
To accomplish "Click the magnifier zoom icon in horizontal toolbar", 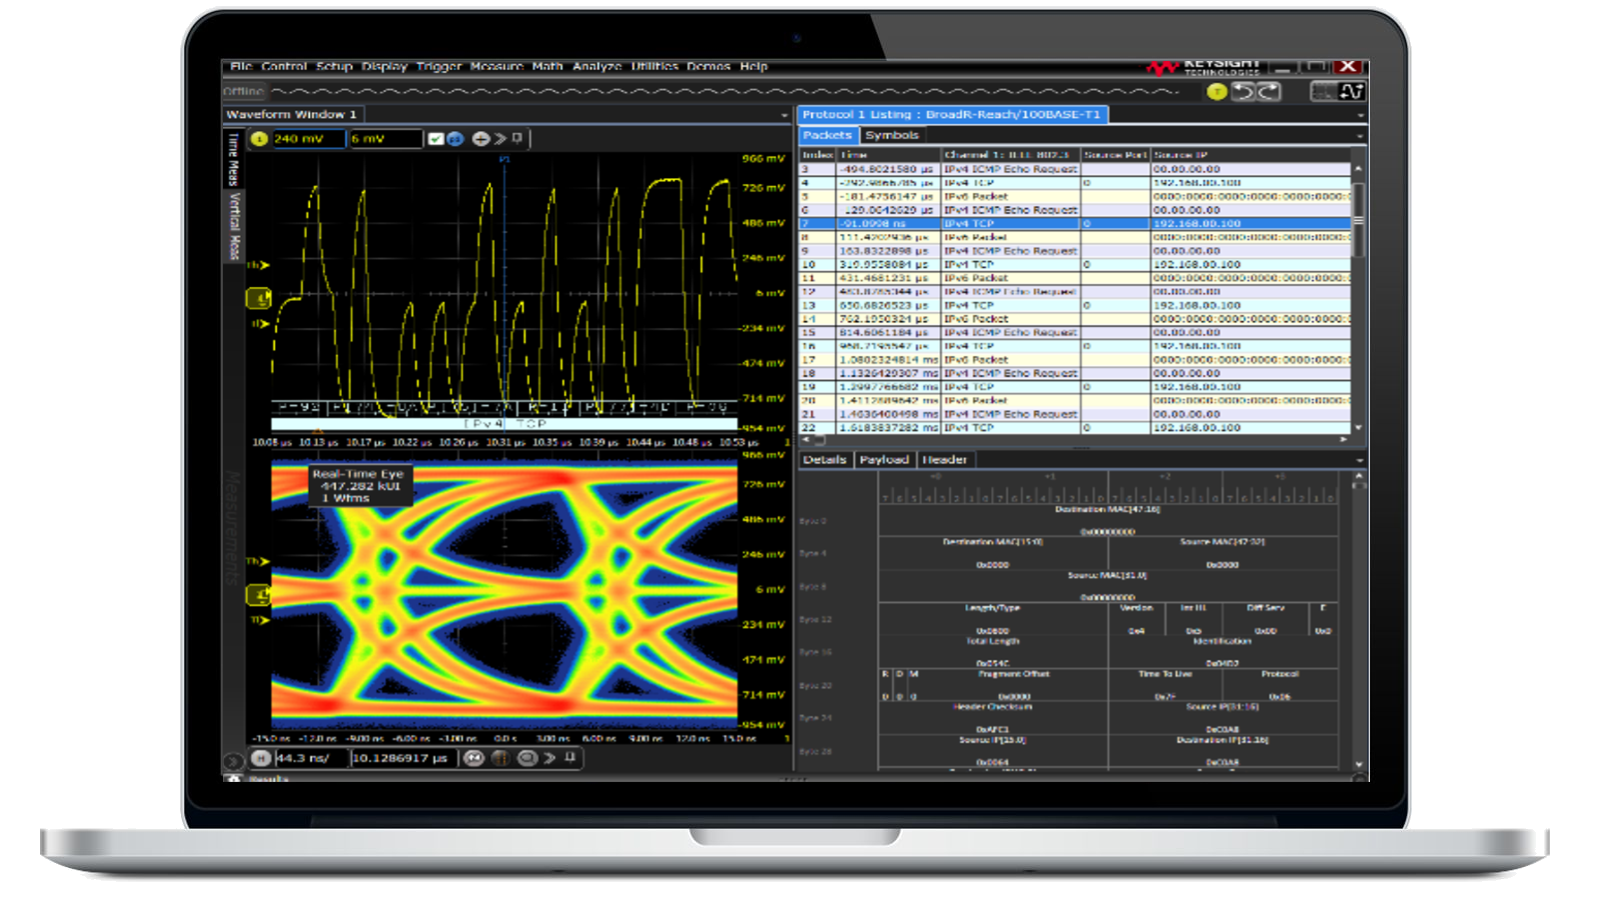I will pyautogui.click(x=527, y=758).
